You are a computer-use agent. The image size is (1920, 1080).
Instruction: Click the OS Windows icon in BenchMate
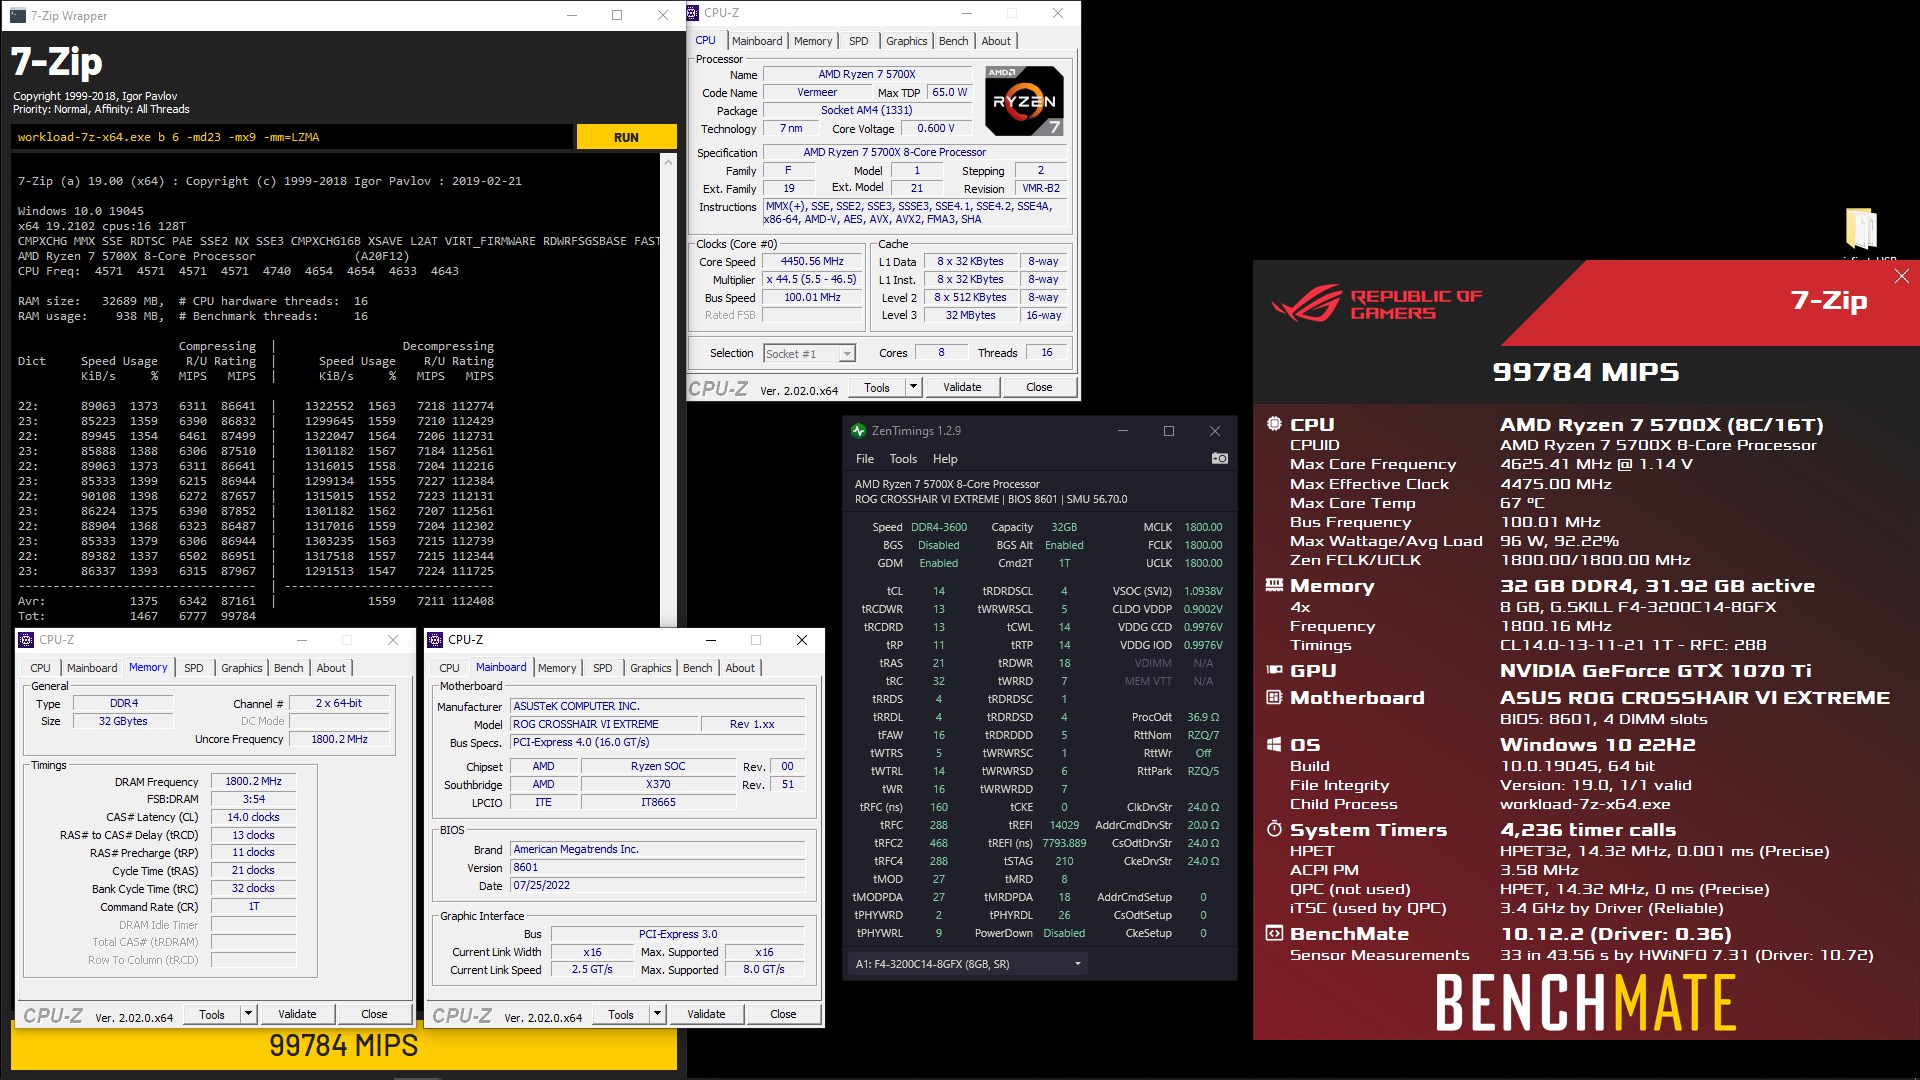click(1274, 744)
